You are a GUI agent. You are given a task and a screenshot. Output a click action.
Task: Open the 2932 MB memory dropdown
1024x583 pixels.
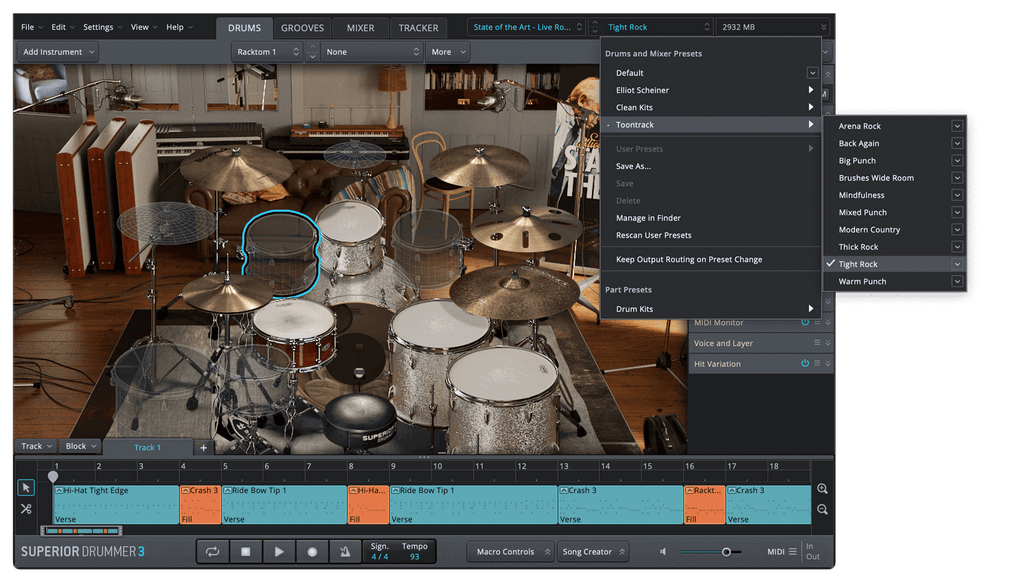tap(773, 27)
